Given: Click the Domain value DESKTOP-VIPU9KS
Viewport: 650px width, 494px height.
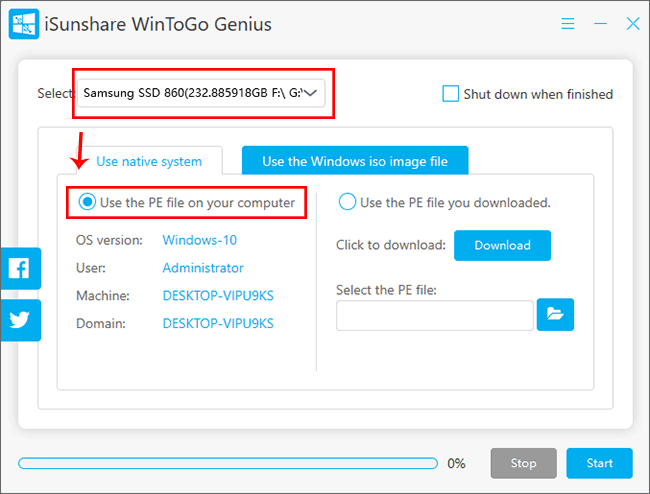Looking at the screenshot, I should click(218, 323).
